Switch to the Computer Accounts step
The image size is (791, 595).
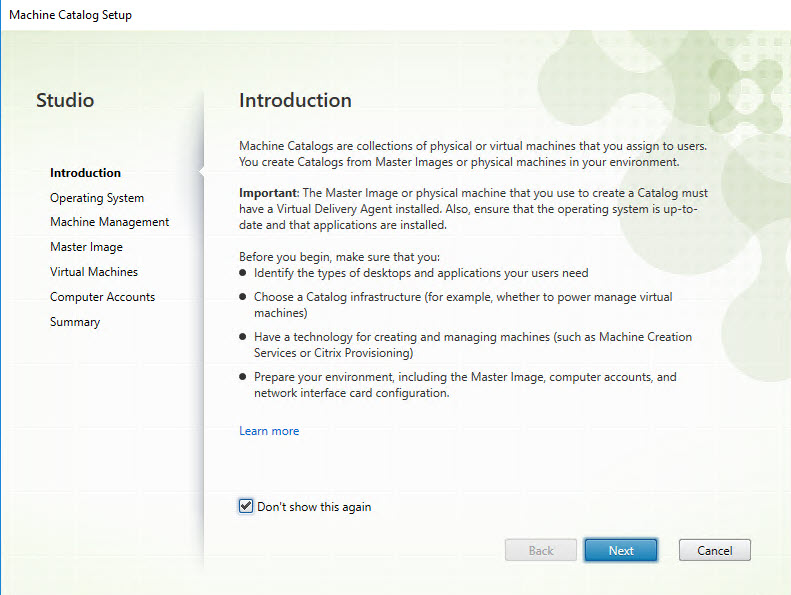pyautogui.click(x=102, y=297)
